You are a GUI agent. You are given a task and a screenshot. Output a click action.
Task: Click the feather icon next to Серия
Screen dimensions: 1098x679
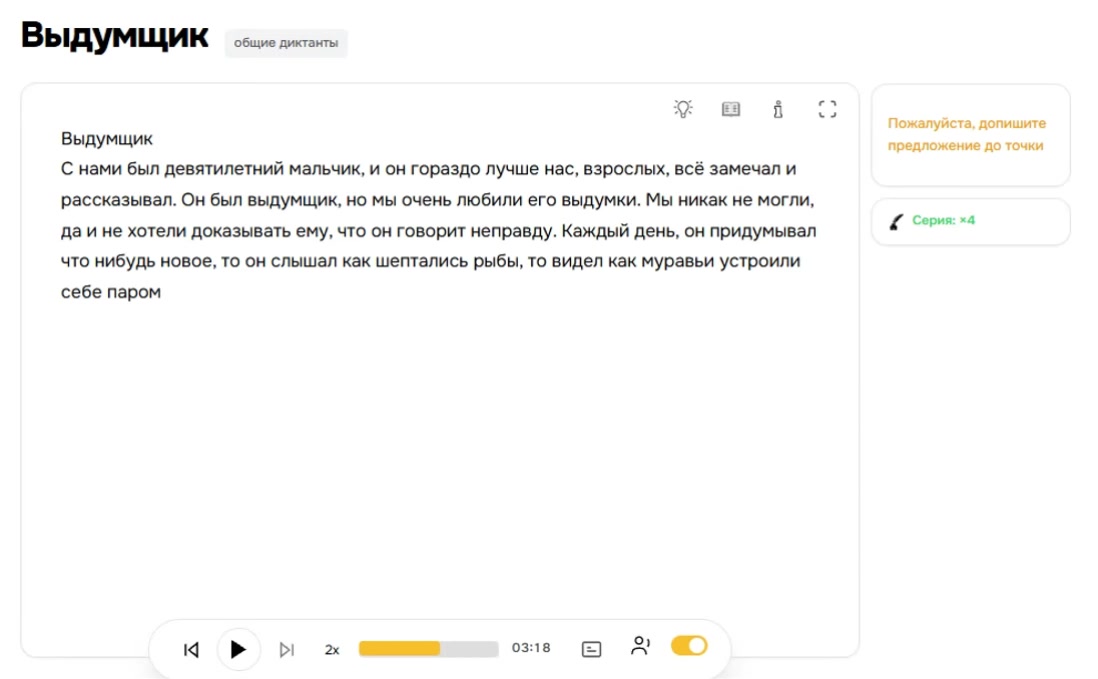(x=896, y=222)
